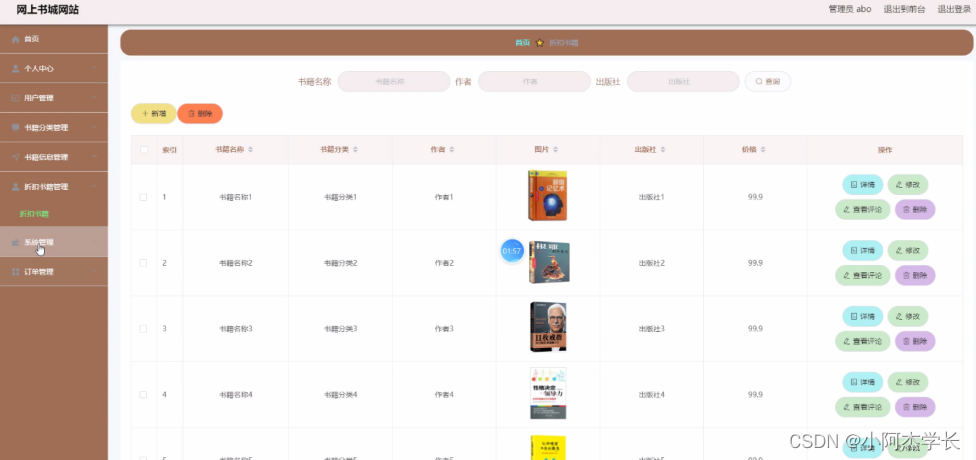Focus the 书籍名称 search input field

[x=394, y=82]
